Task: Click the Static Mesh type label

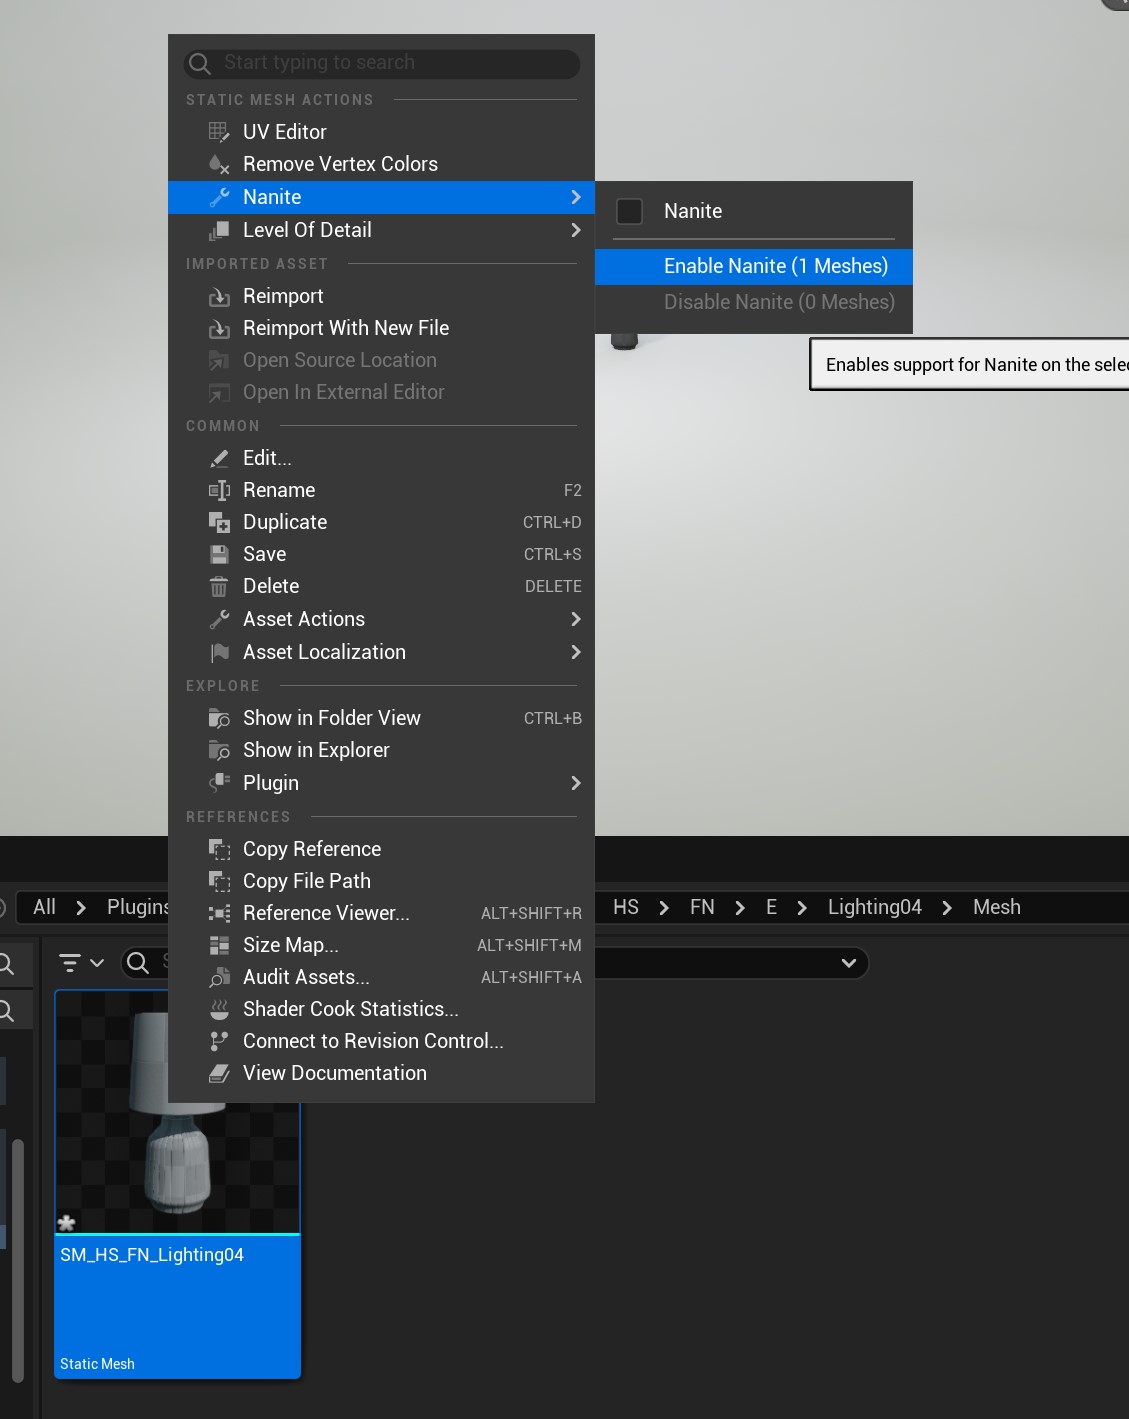Action: [x=97, y=1364]
